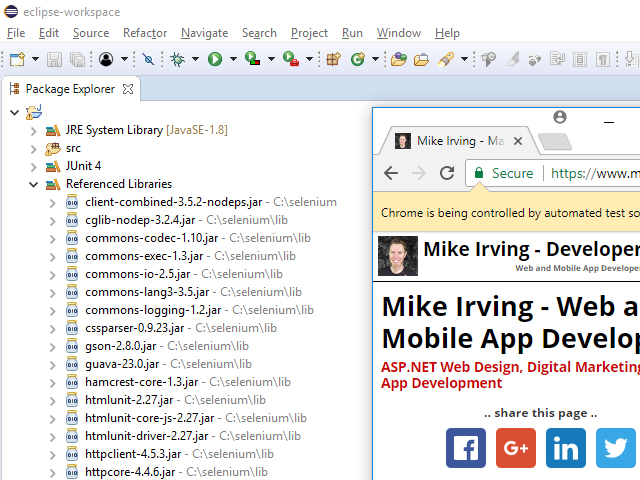Click the New Java Class icon
Viewport: 640px width, 480px height.
tap(358, 60)
